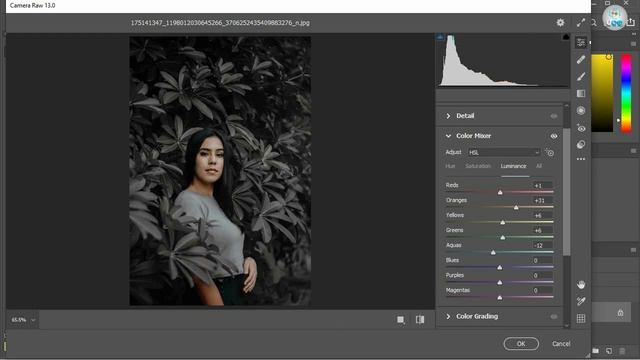
Task: Click the Purples luminance slider handle
Action: coord(500,282)
